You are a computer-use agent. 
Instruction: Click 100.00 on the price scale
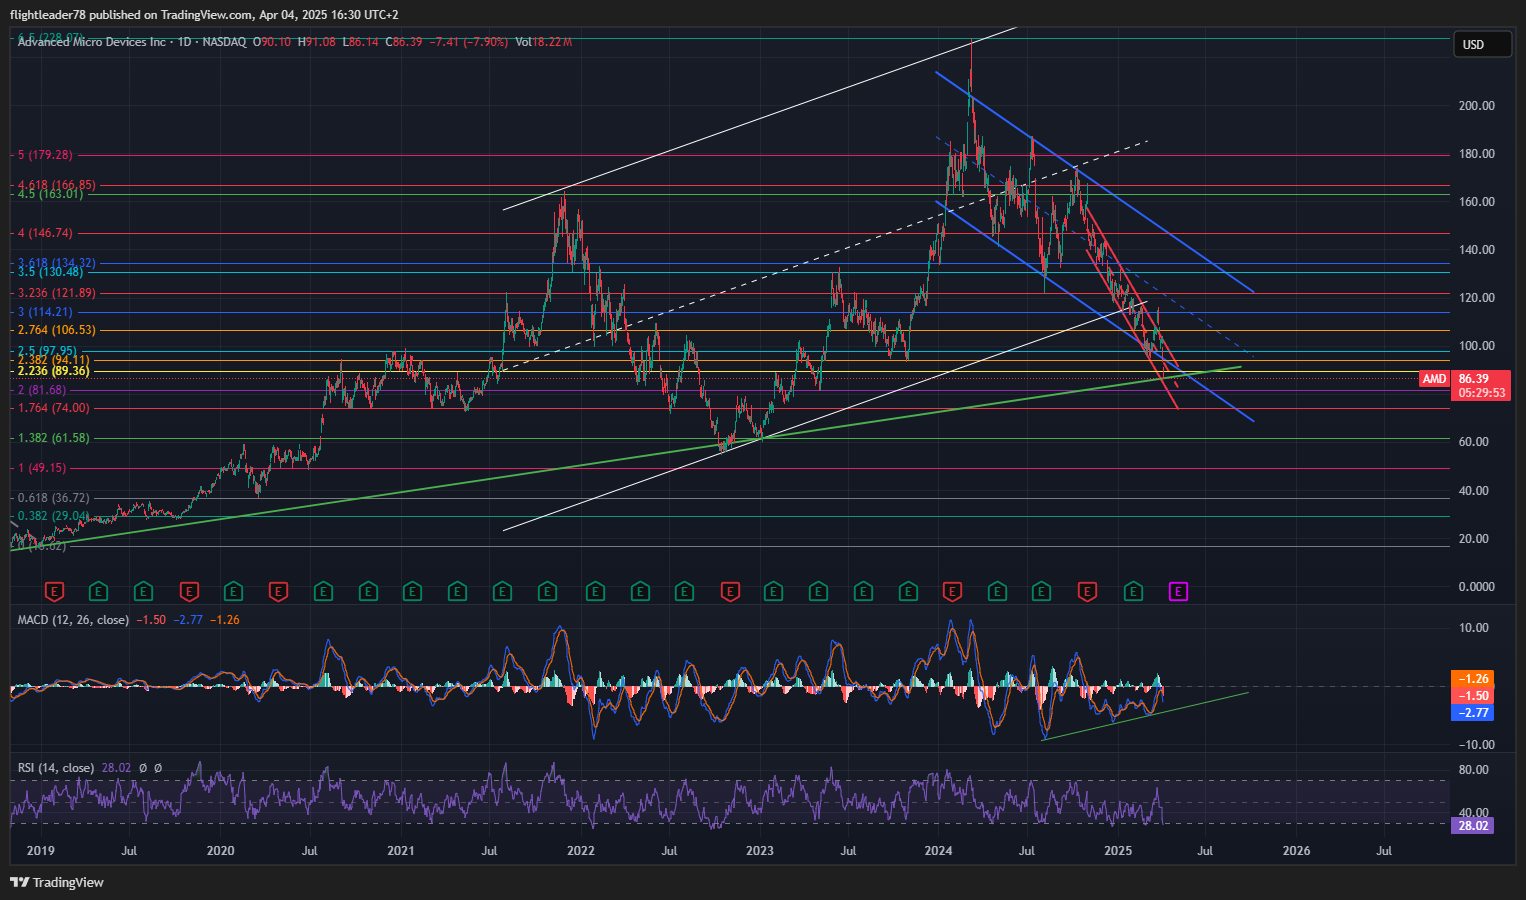(1477, 346)
